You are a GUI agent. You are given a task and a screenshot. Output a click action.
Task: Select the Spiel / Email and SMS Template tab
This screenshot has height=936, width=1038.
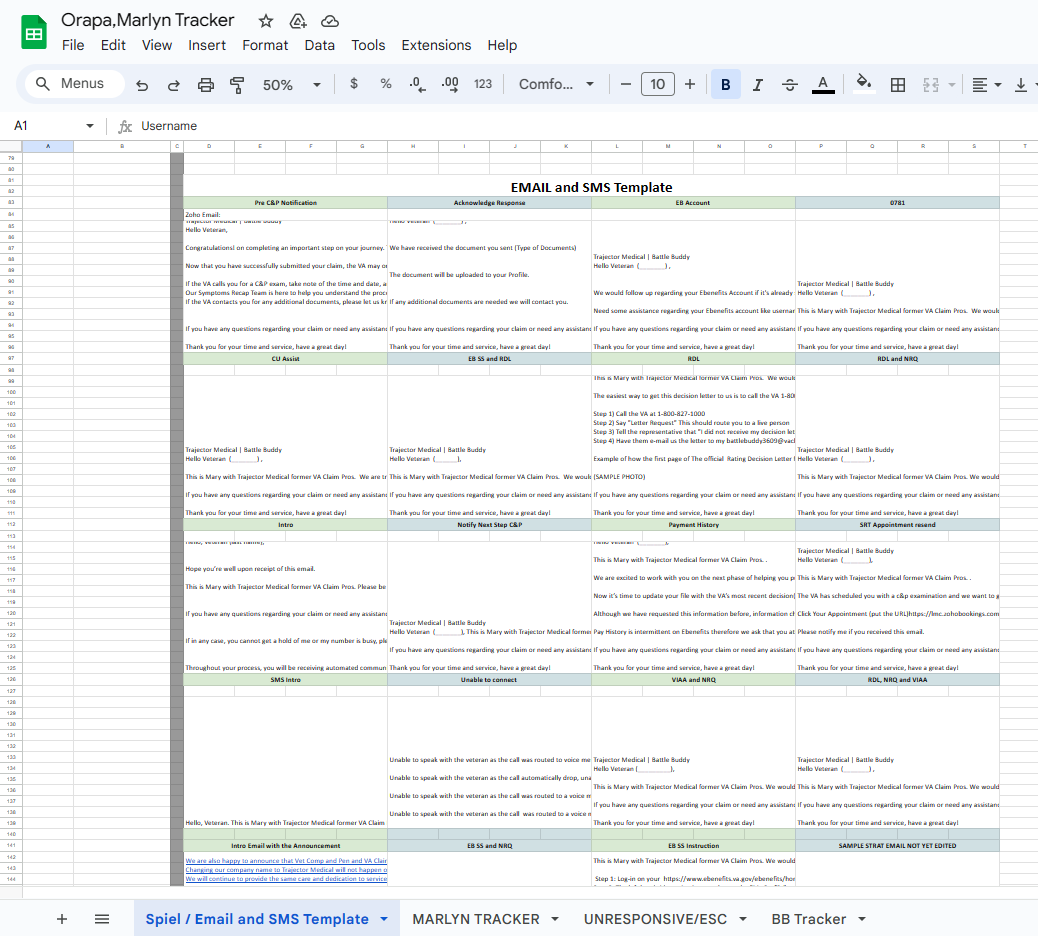click(257, 919)
